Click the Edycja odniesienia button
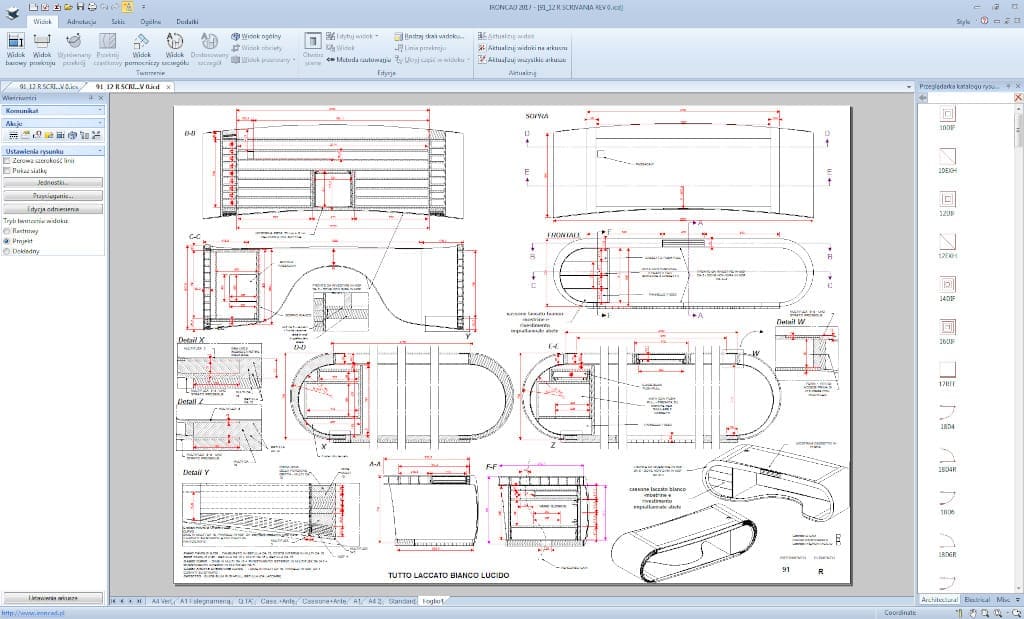 54,209
